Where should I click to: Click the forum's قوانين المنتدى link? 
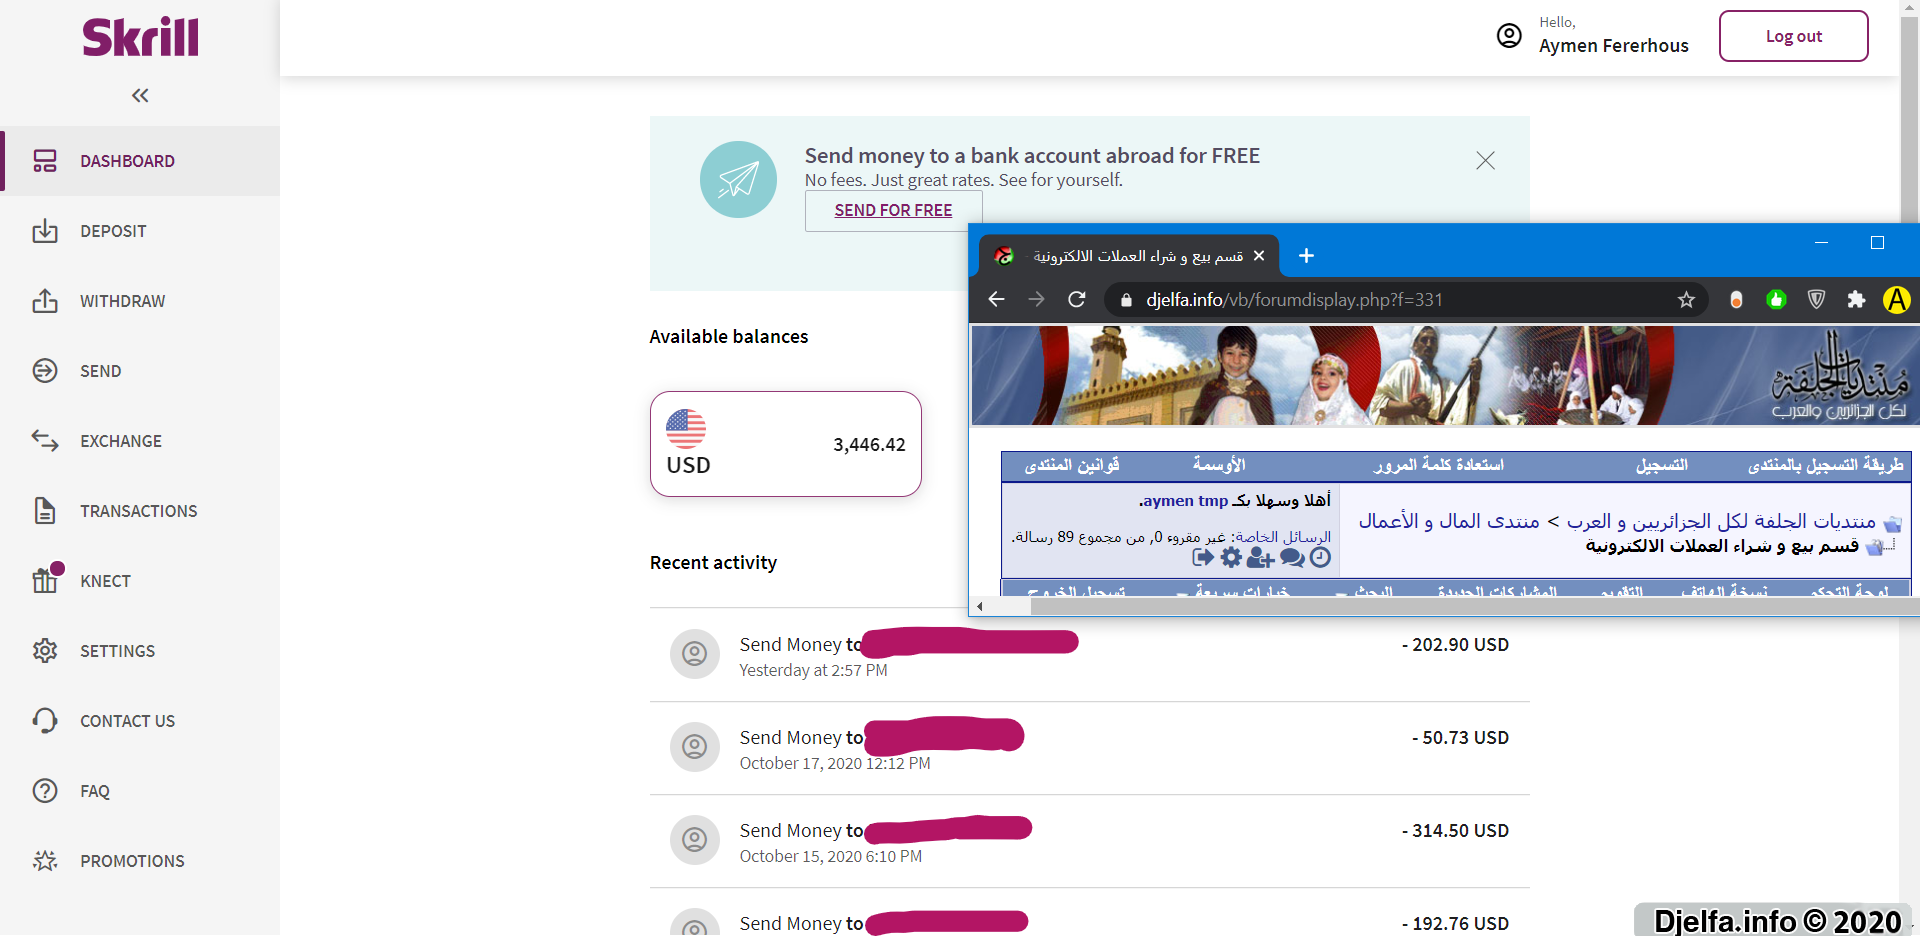1072,465
